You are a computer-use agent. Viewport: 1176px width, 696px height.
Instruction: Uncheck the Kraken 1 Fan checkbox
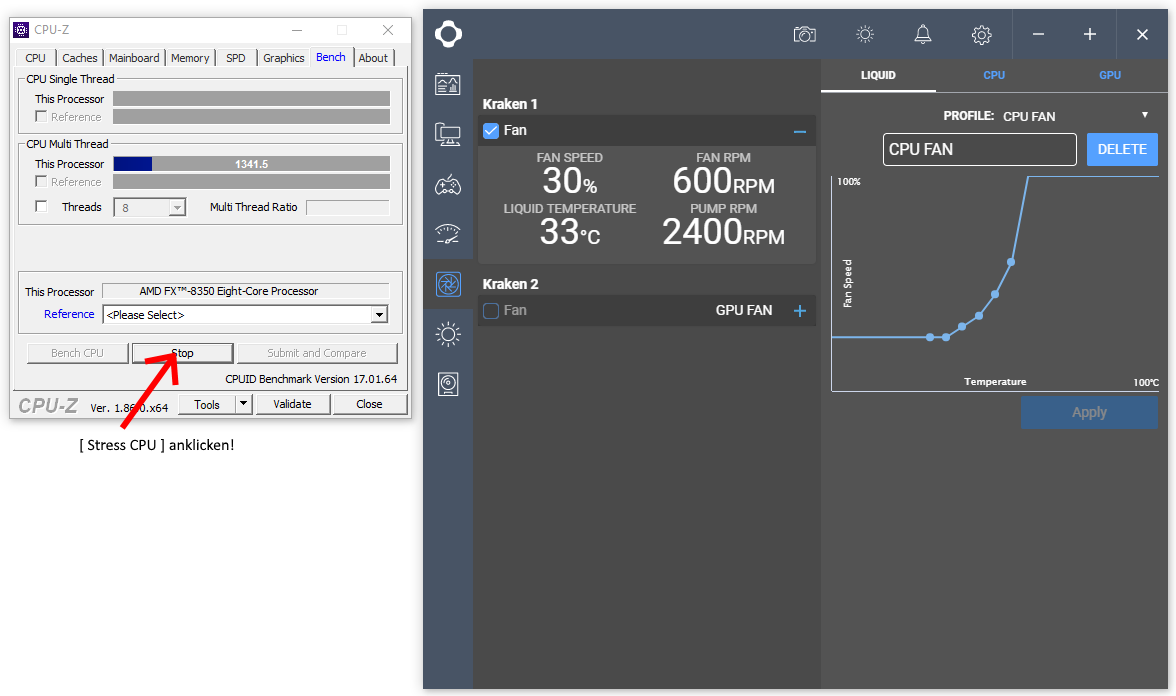tap(490, 130)
